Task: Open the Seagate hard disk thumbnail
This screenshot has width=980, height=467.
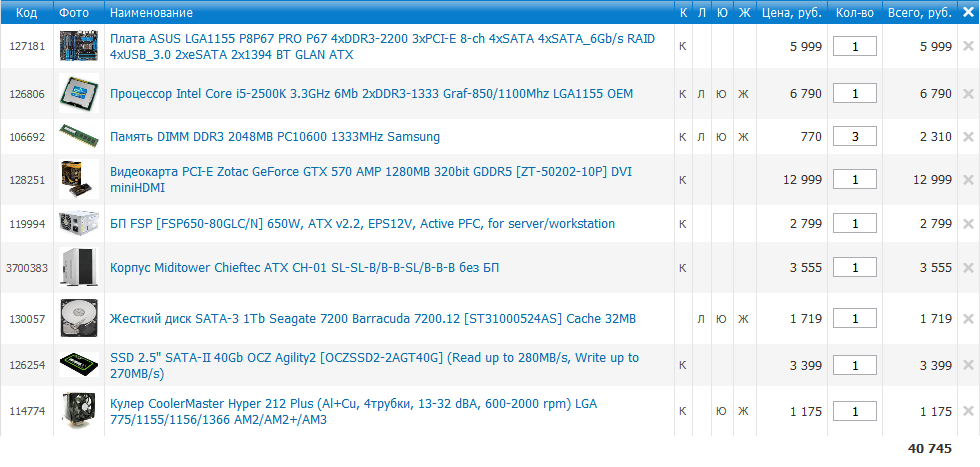Action: 79,318
